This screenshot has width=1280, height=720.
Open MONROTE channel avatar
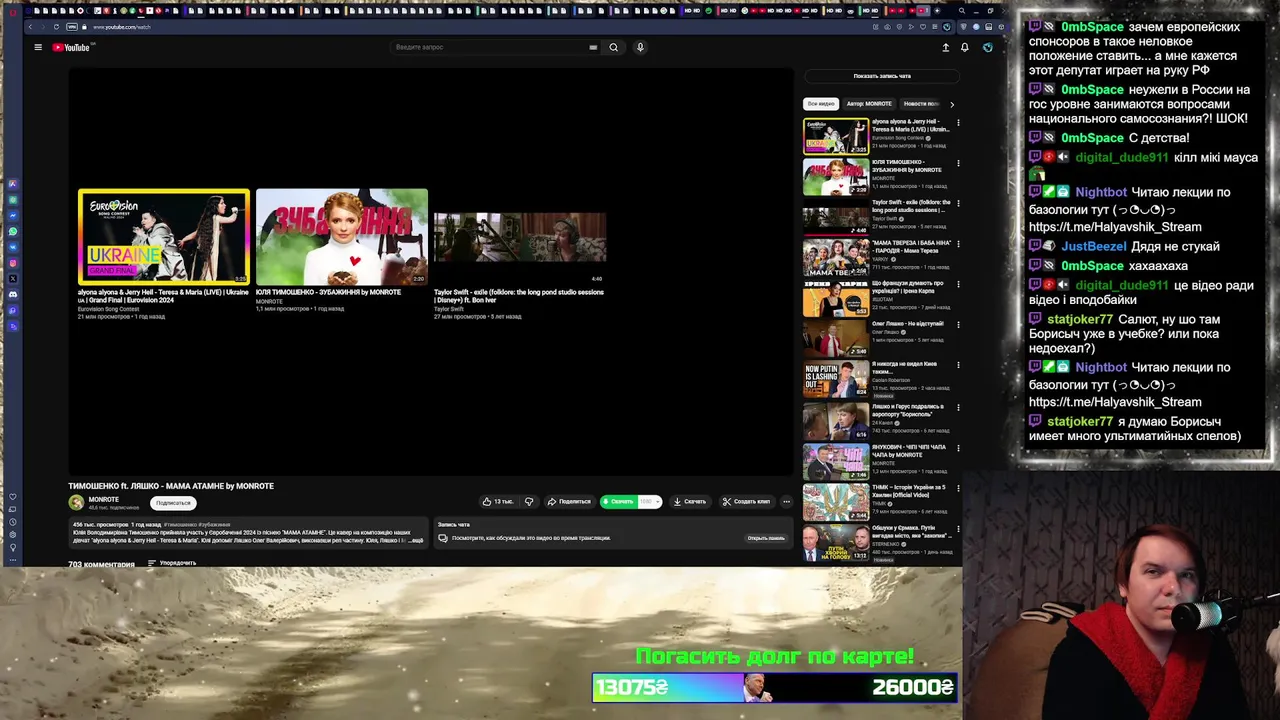coord(76,503)
